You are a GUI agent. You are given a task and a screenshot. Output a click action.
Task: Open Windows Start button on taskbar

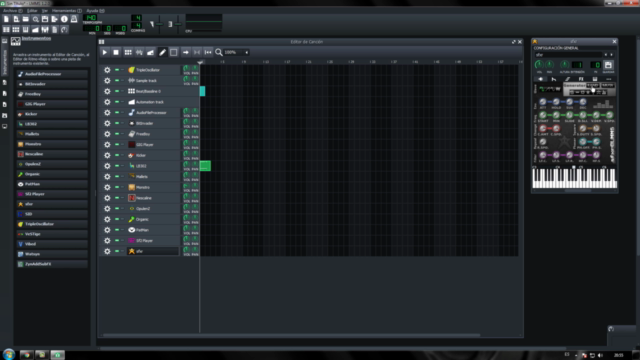[x=9, y=354]
